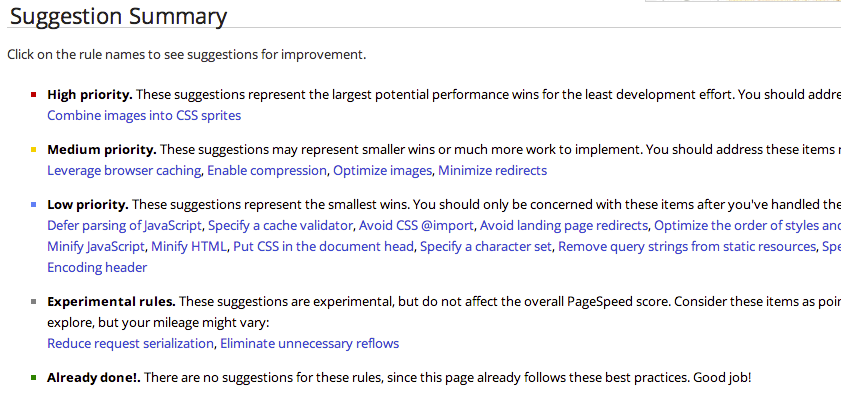
Task: Click the green Already done bullet marker
Action: click(x=34, y=378)
